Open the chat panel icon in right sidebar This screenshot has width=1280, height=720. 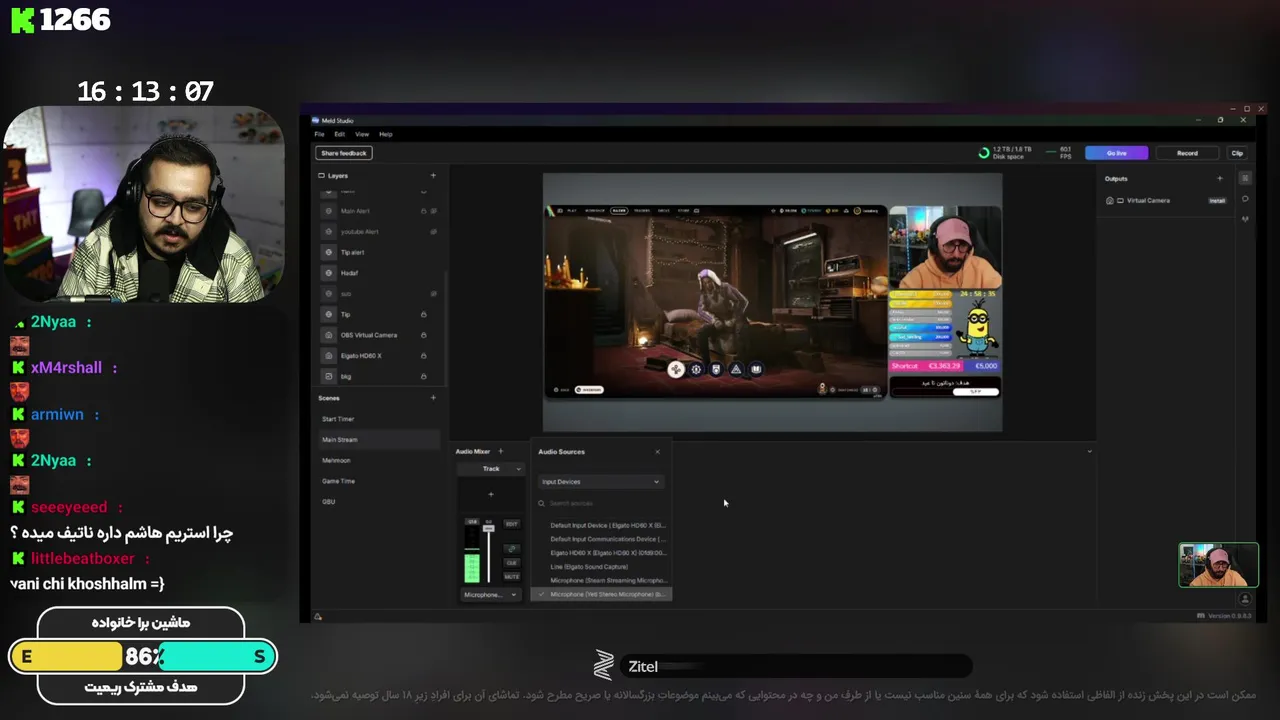click(1245, 198)
